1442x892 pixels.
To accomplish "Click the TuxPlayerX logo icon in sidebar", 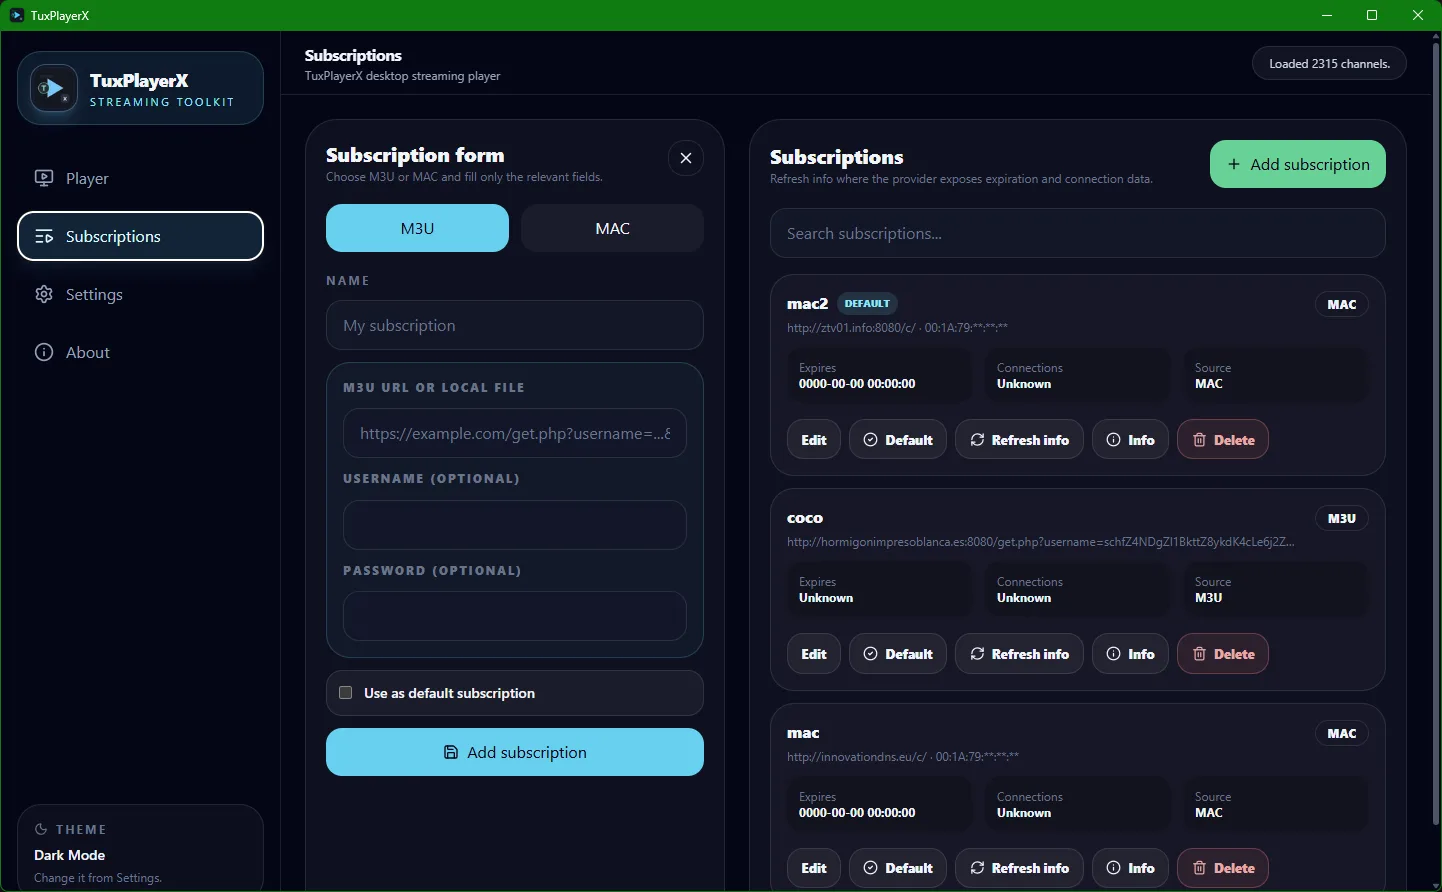I will pyautogui.click(x=53, y=89).
